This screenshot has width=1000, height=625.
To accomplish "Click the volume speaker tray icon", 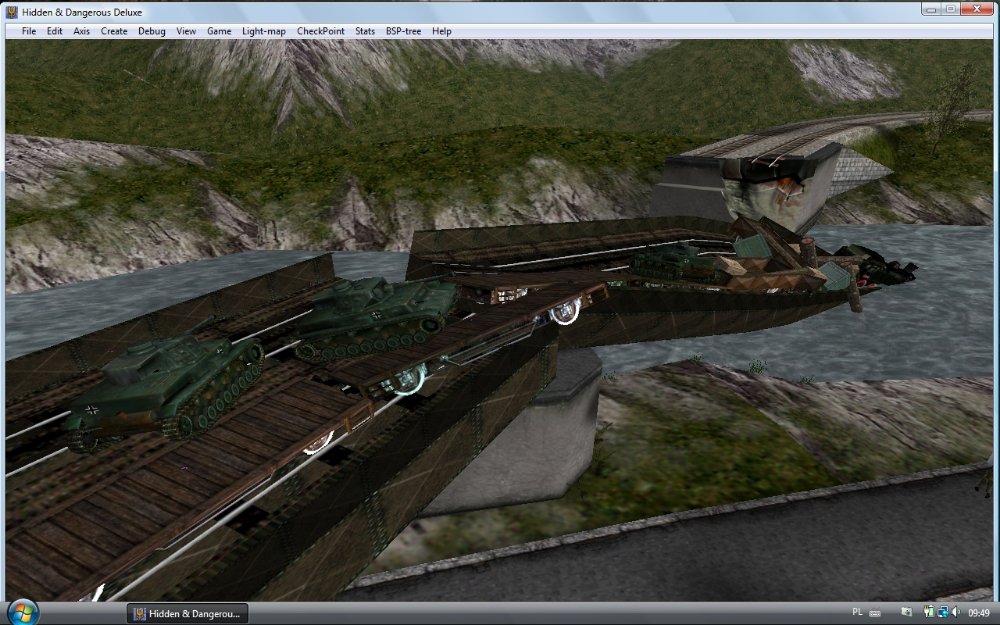I will (956, 612).
